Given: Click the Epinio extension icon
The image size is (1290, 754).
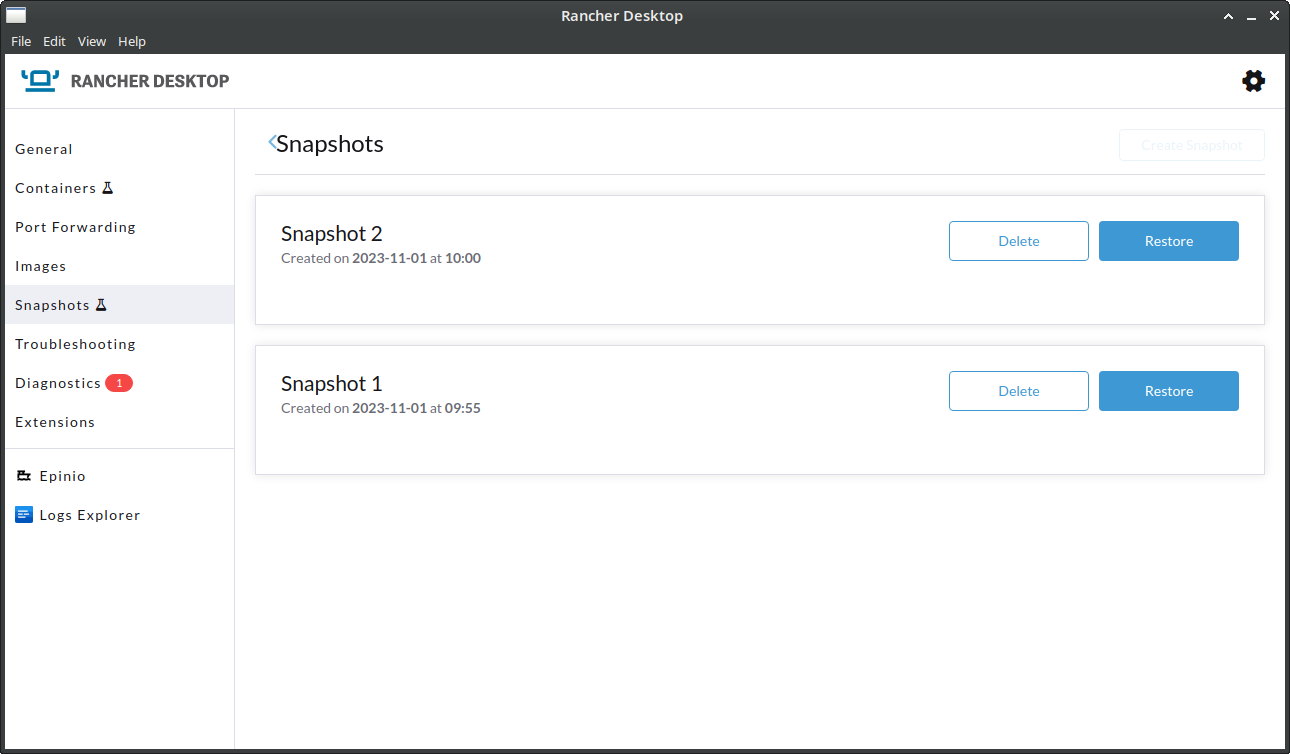Looking at the screenshot, I should (x=24, y=476).
